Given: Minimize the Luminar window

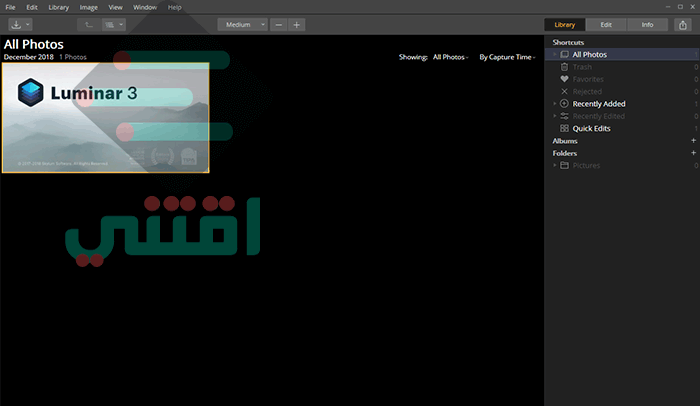Looking at the screenshot, I should (x=668, y=7).
